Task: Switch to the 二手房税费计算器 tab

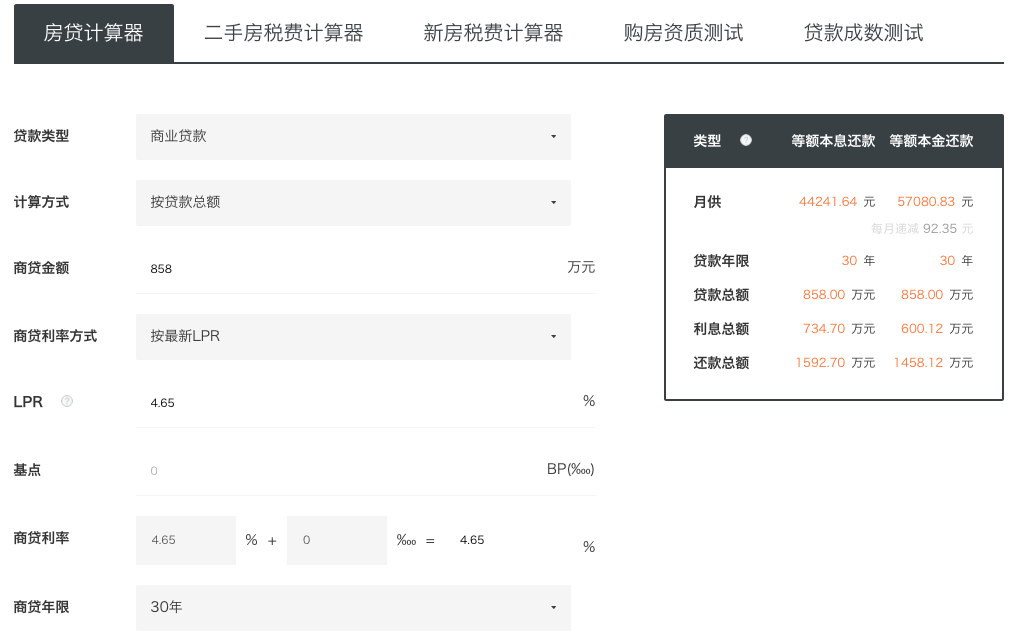Action: 284,33
